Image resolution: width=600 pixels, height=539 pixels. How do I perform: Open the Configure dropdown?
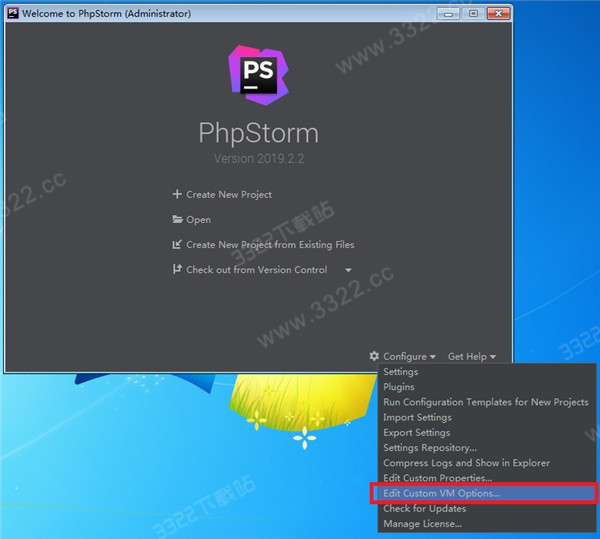409,357
